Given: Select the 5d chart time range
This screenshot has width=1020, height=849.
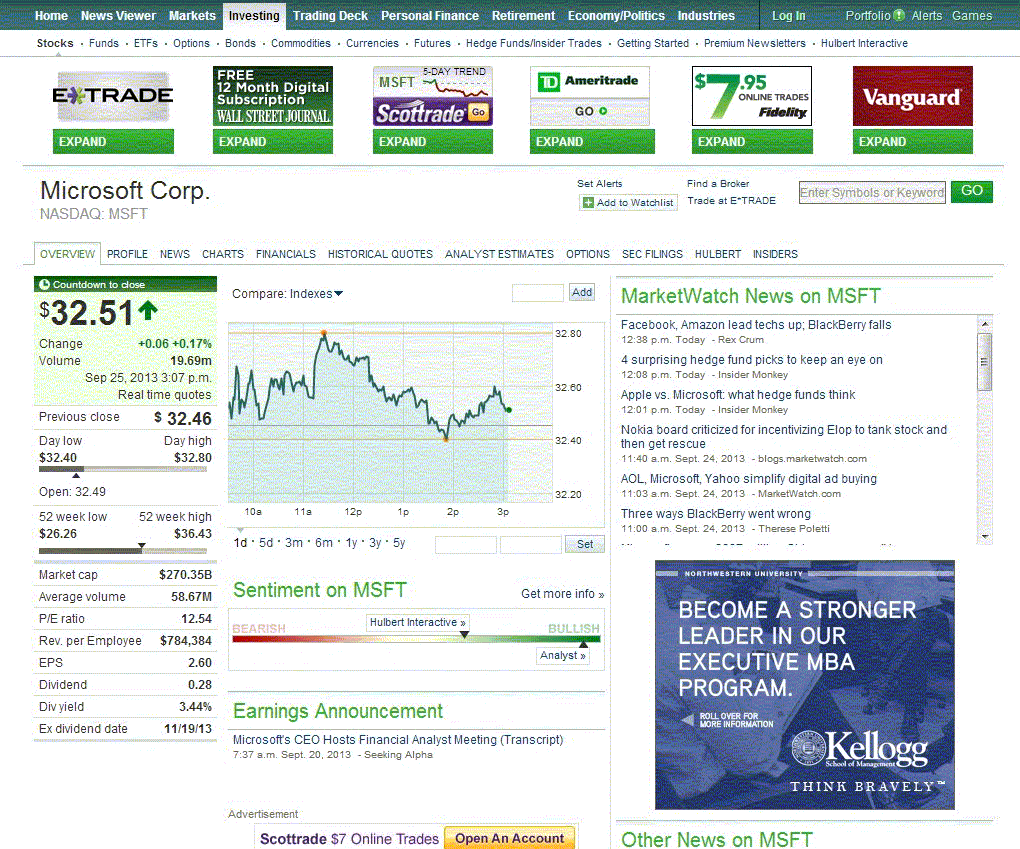Looking at the screenshot, I should pyautogui.click(x=266, y=543).
